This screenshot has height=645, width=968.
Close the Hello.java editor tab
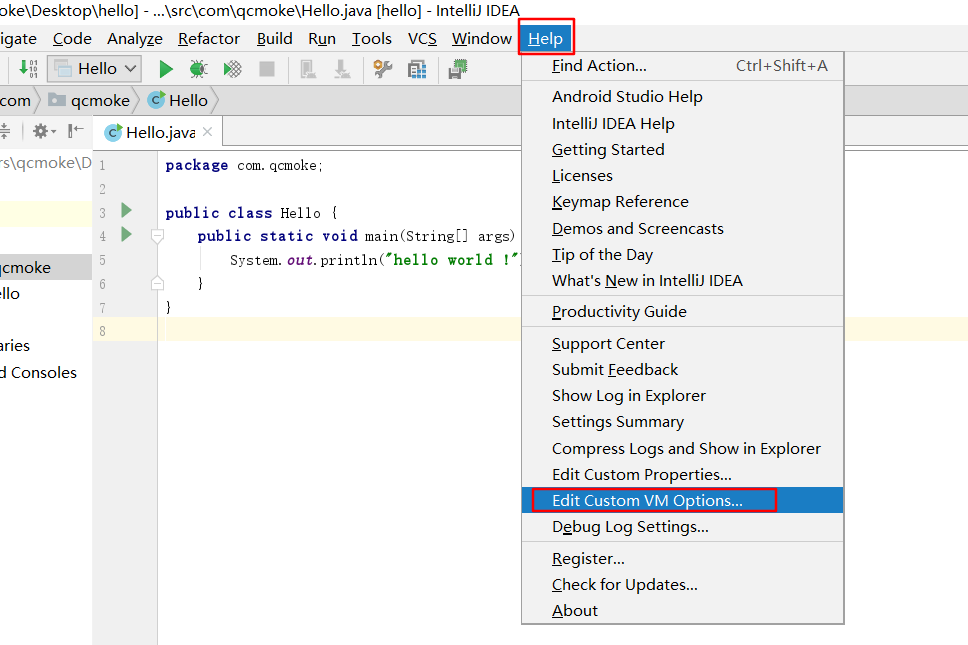point(207,131)
